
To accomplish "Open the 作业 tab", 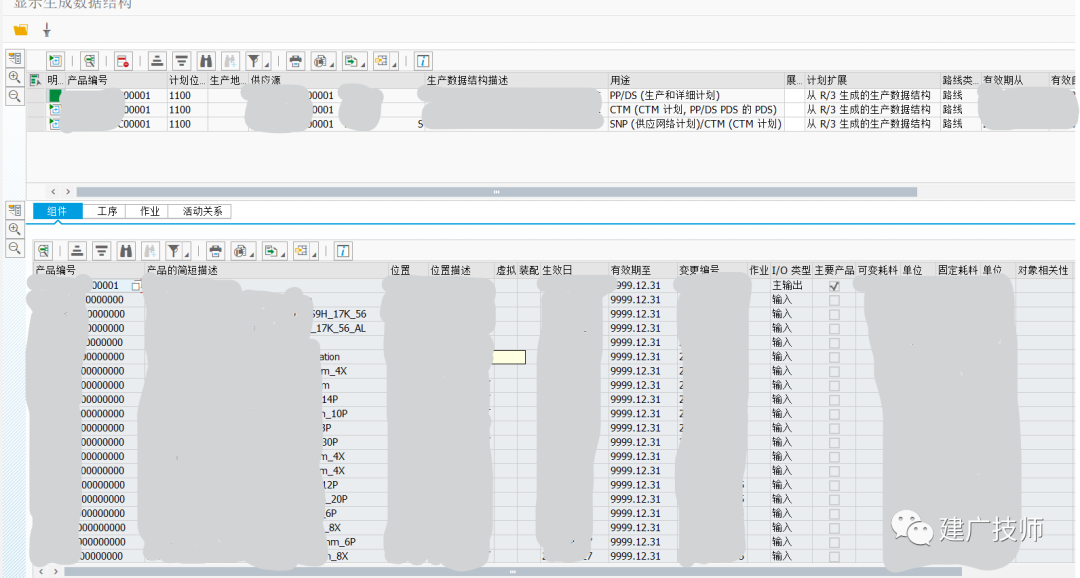I will [x=149, y=211].
